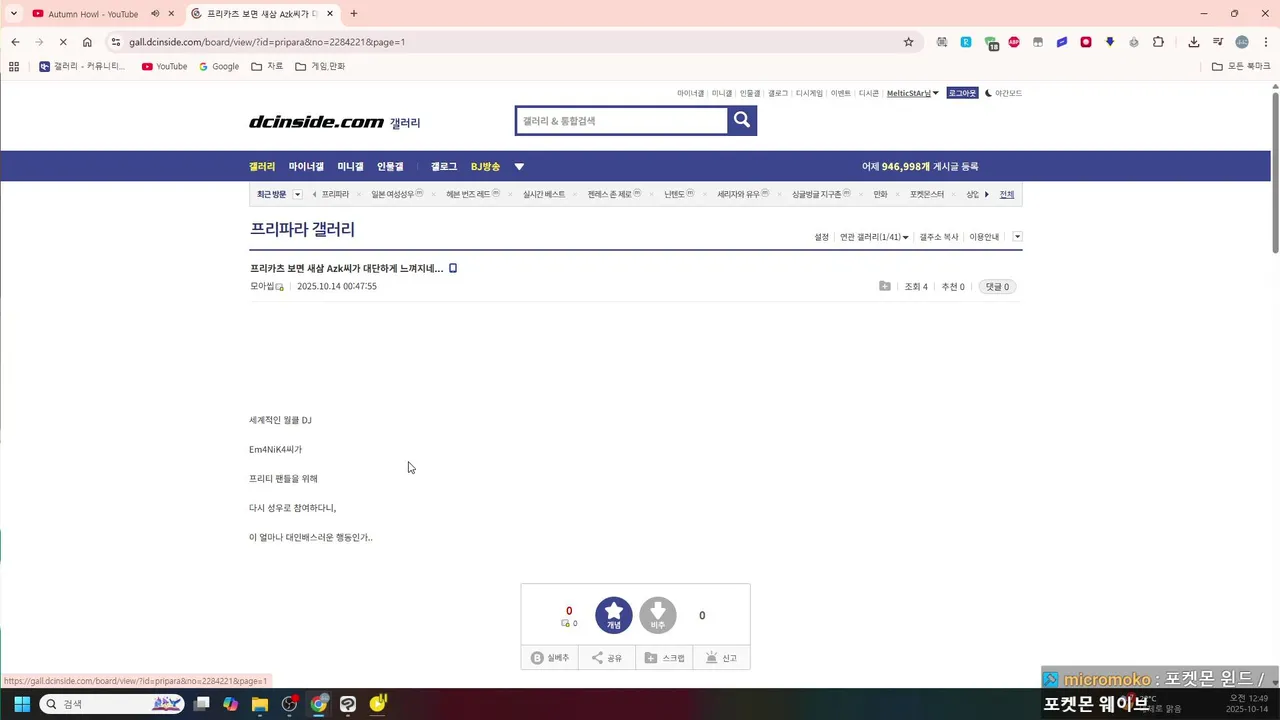Open the Chrome downloads icon

[1194, 42]
